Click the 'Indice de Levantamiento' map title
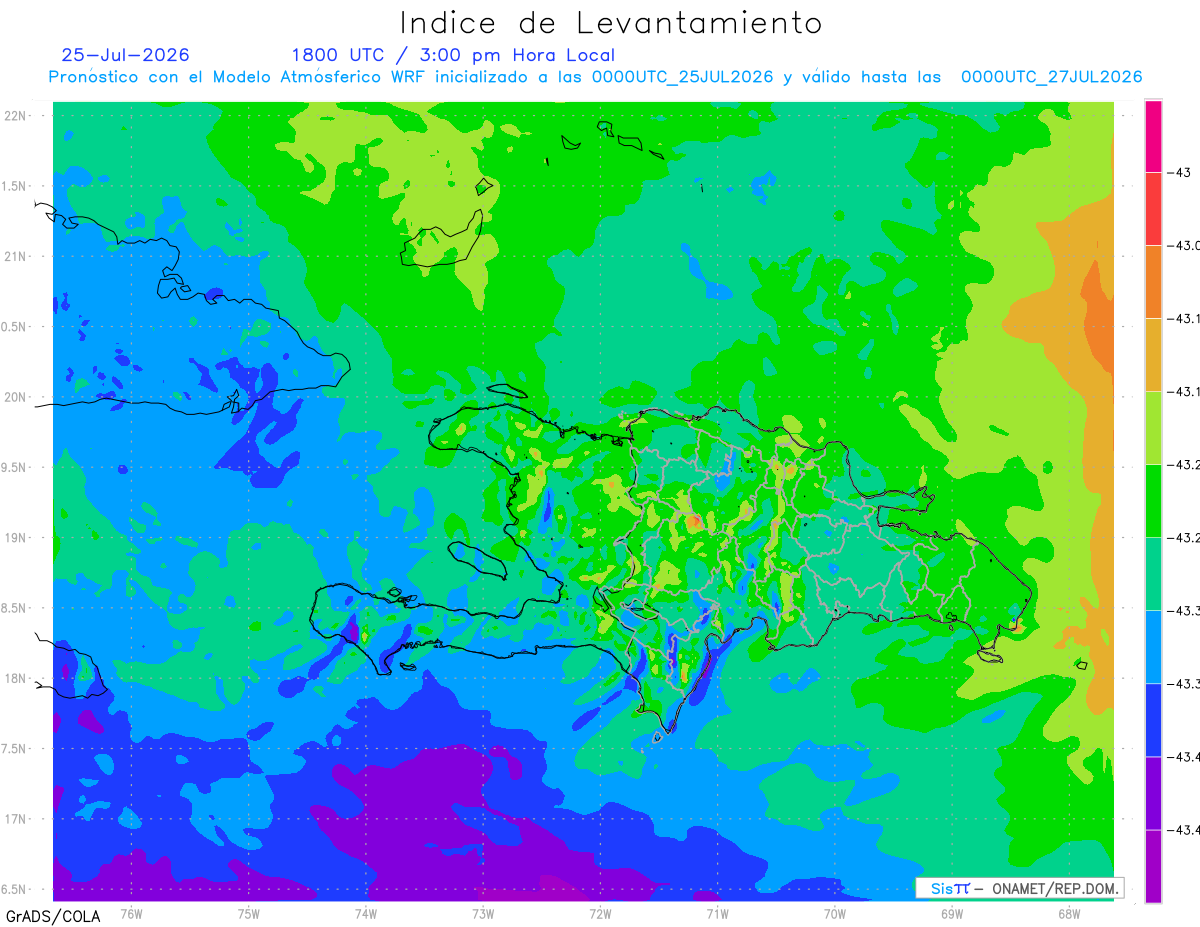The height and width of the screenshot is (927, 1200). click(611, 23)
